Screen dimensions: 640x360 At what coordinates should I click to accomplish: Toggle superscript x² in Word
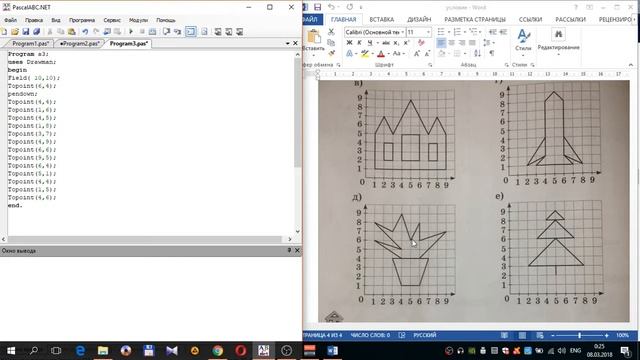[406, 42]
